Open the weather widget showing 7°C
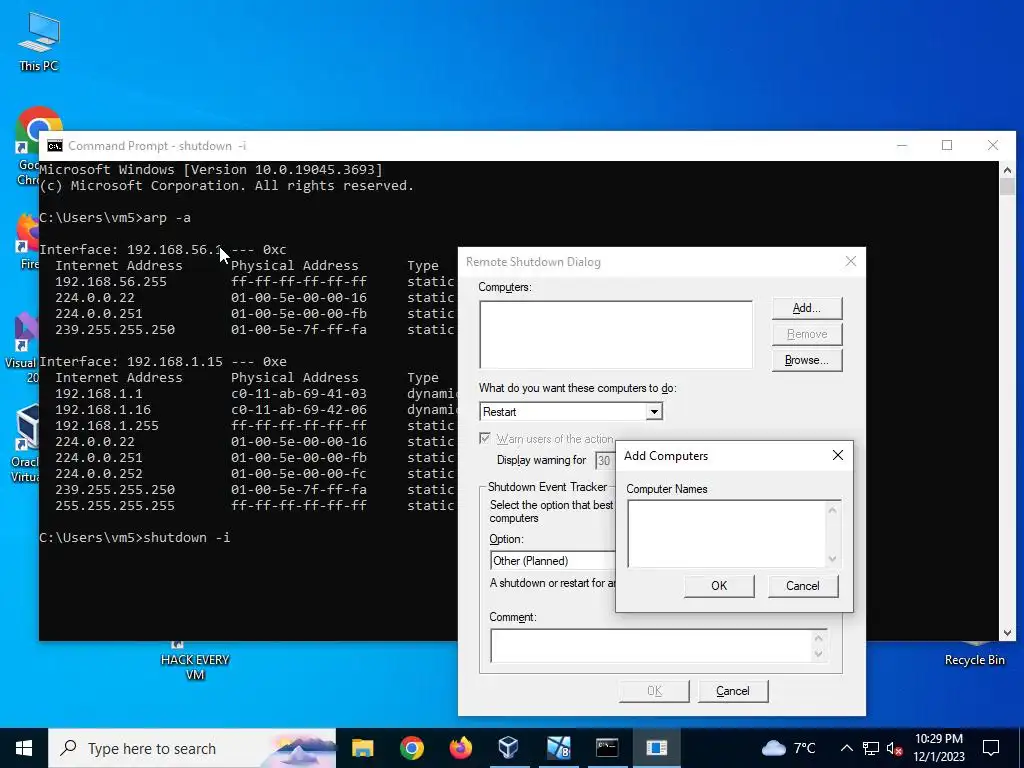1024x768 pixels. pos(789,748)
